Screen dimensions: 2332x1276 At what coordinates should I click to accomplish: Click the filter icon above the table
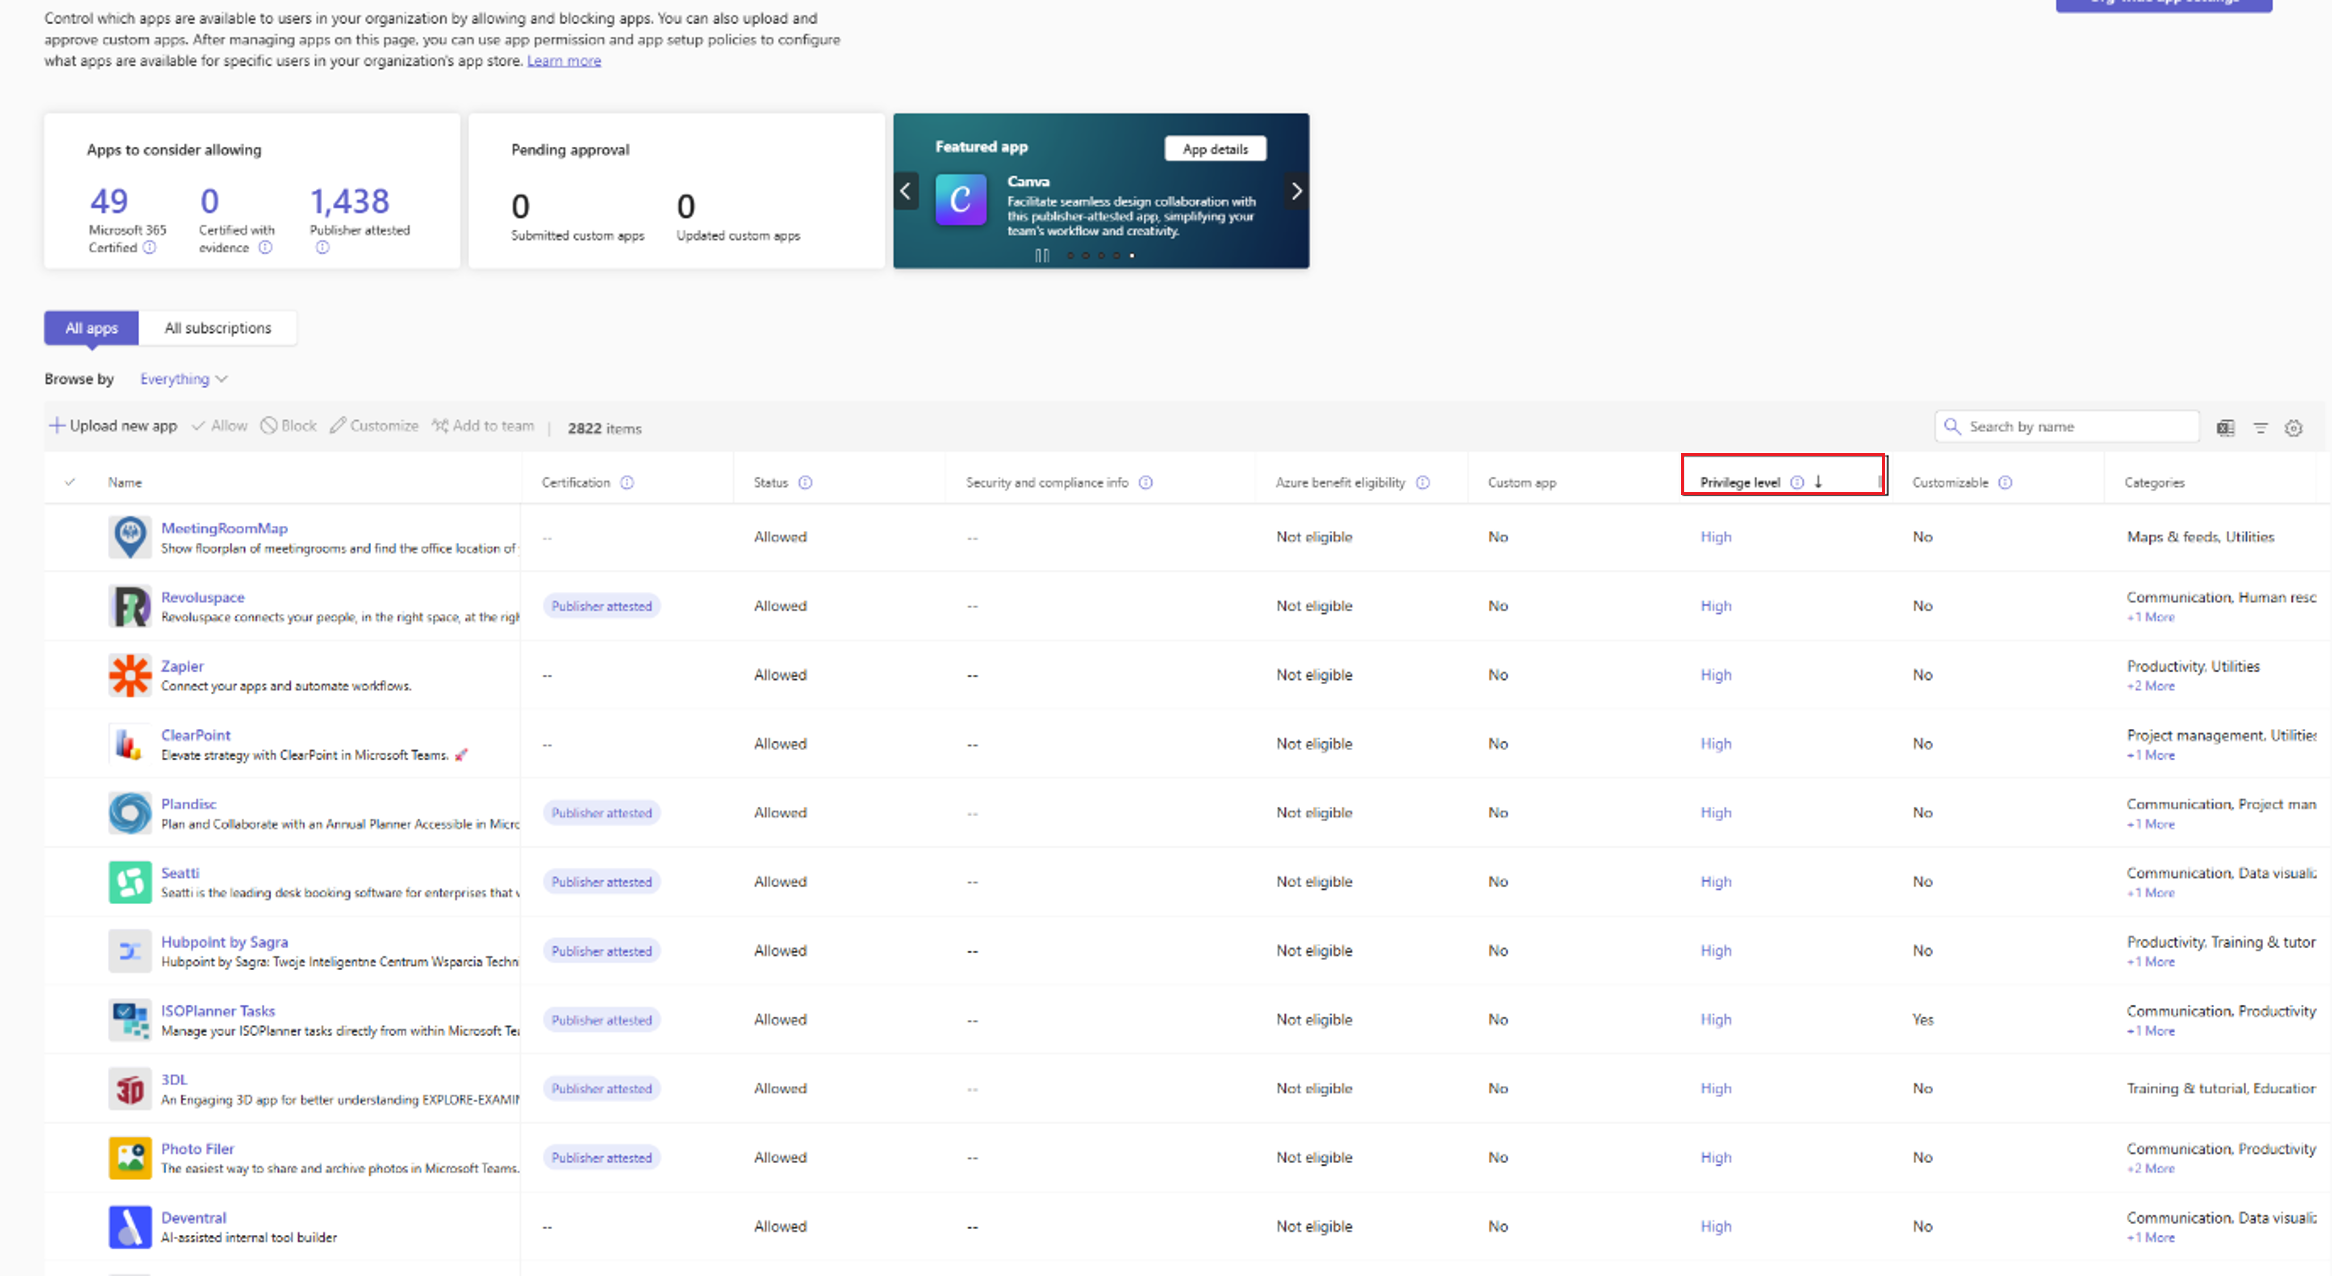point(2260,427)
